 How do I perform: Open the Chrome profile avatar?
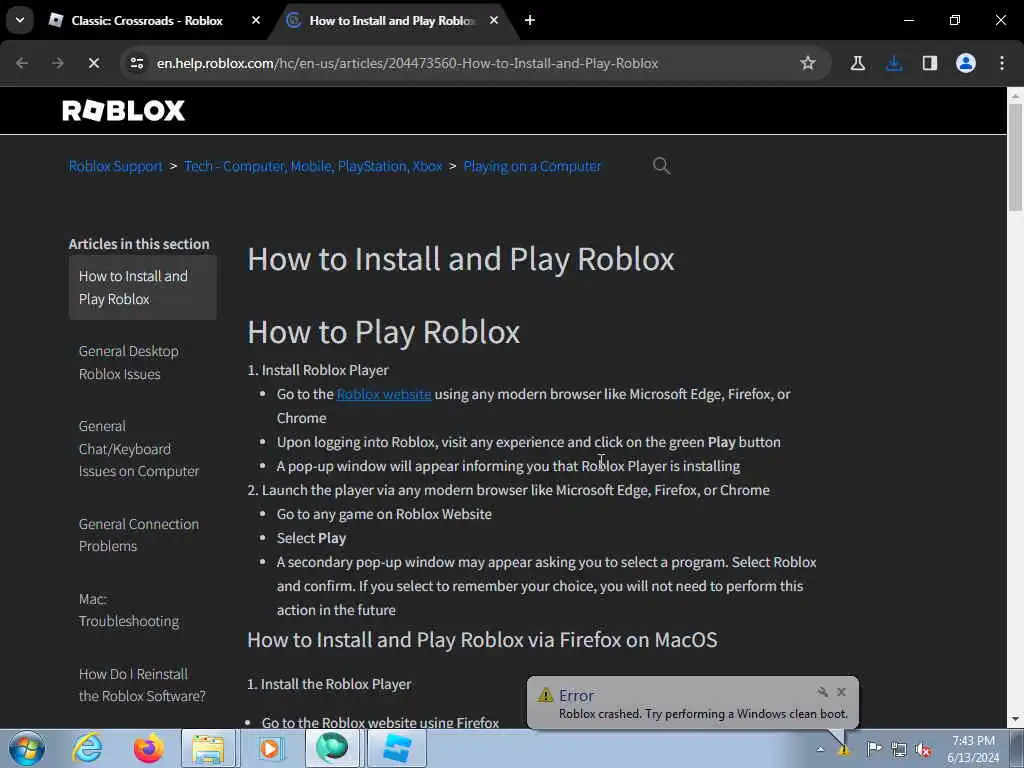965,63
